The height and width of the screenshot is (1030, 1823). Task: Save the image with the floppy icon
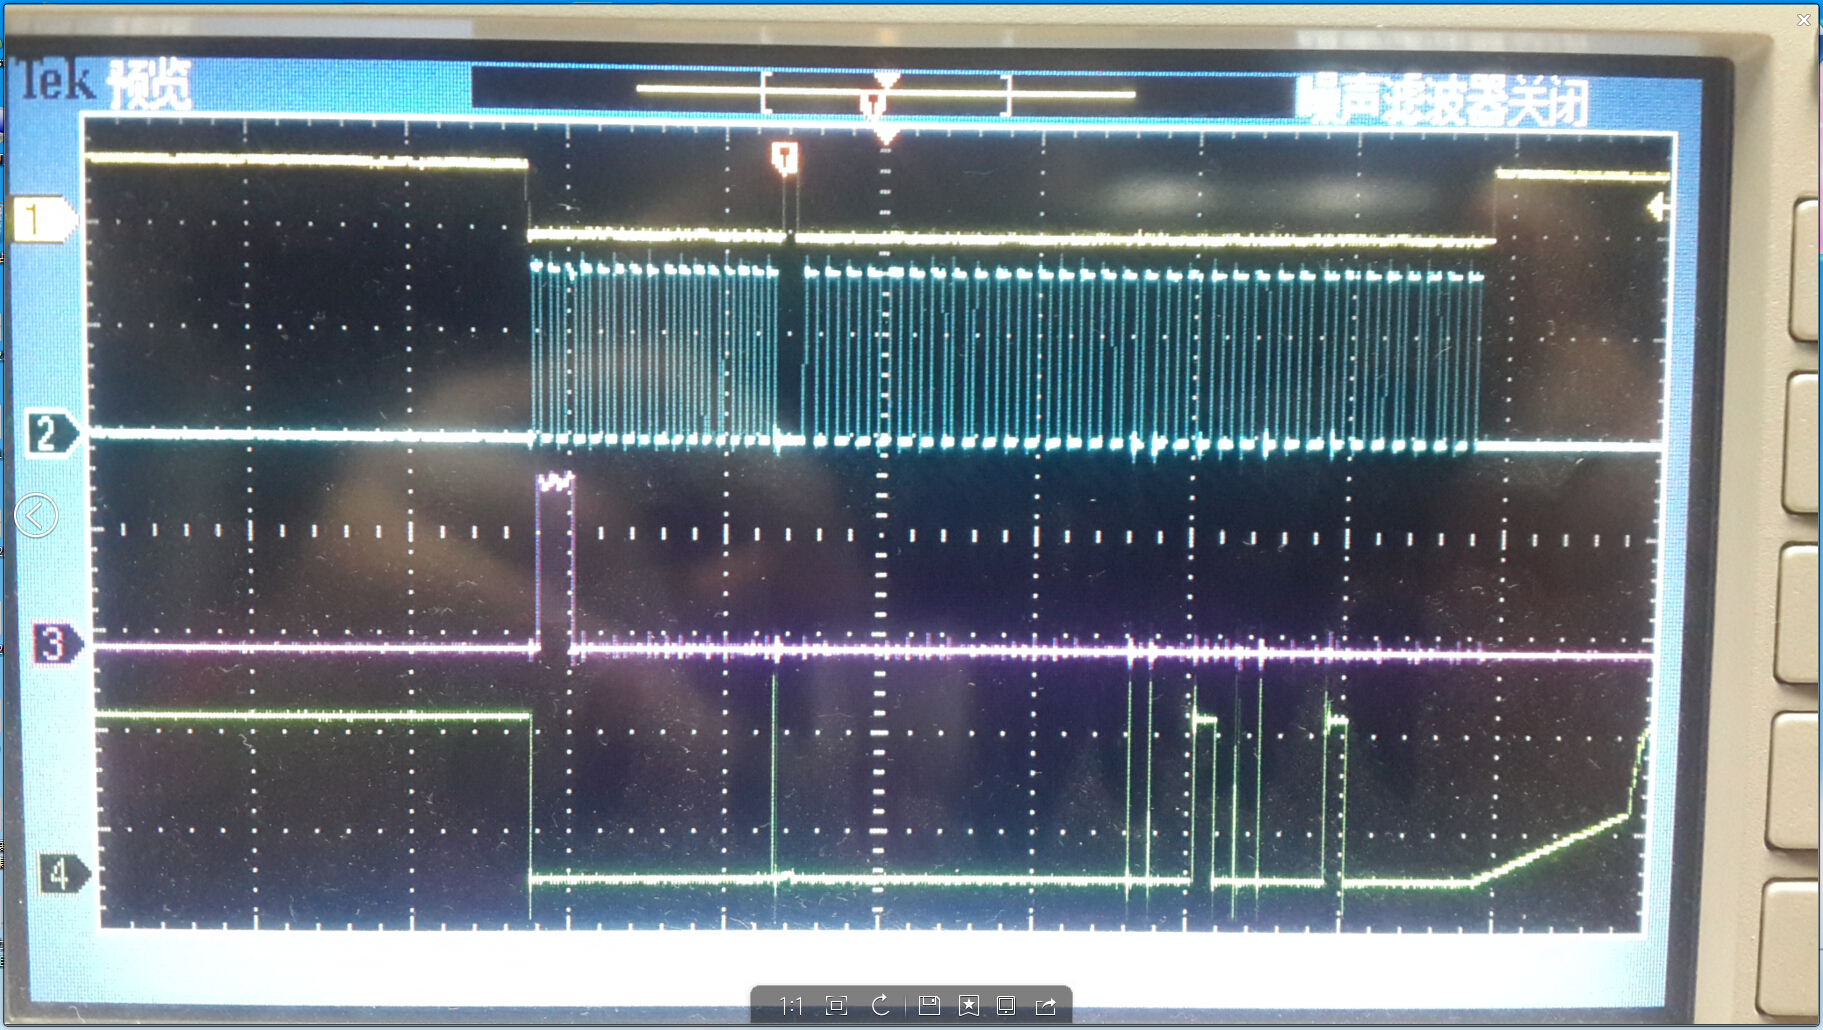point(929,1005)
